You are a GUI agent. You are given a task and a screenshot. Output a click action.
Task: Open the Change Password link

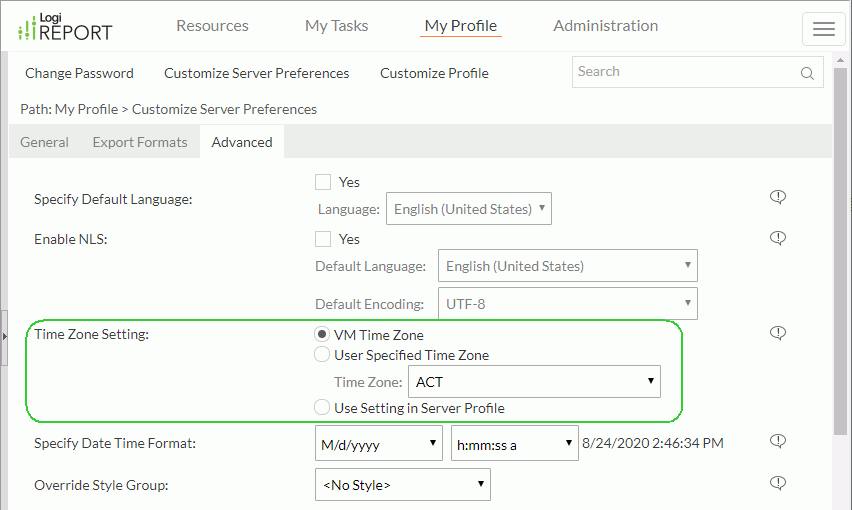(x=79, y=73)
